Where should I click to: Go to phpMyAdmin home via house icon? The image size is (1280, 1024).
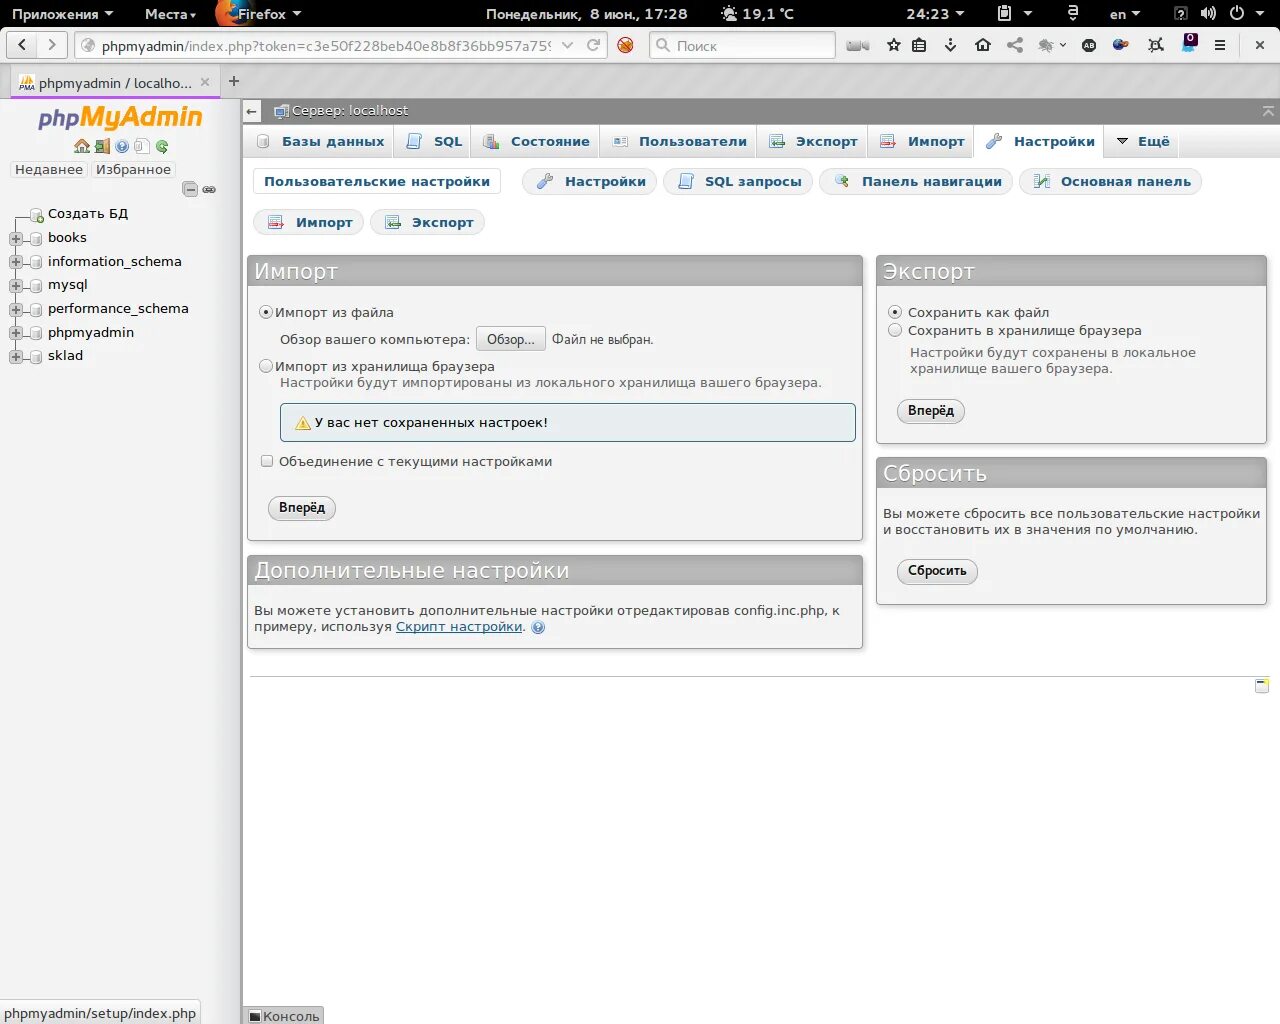(x=82, y=146)
